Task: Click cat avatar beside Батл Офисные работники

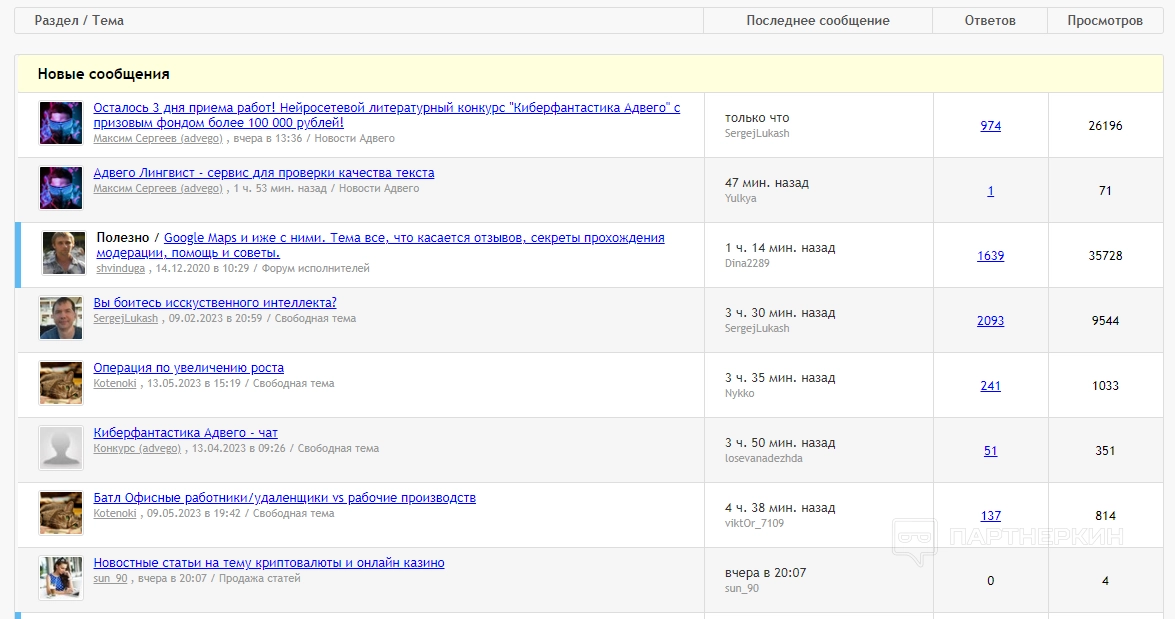Action: click(x=60, y=513)
